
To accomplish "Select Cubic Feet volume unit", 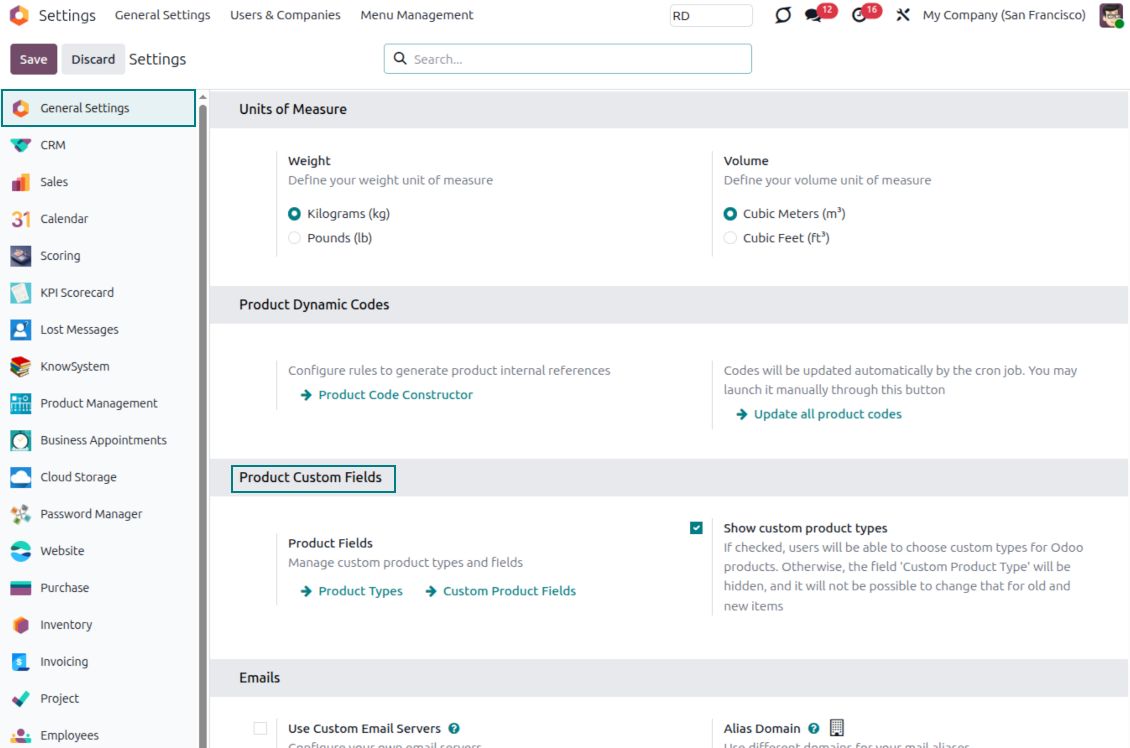I will [x=730, y=238].
